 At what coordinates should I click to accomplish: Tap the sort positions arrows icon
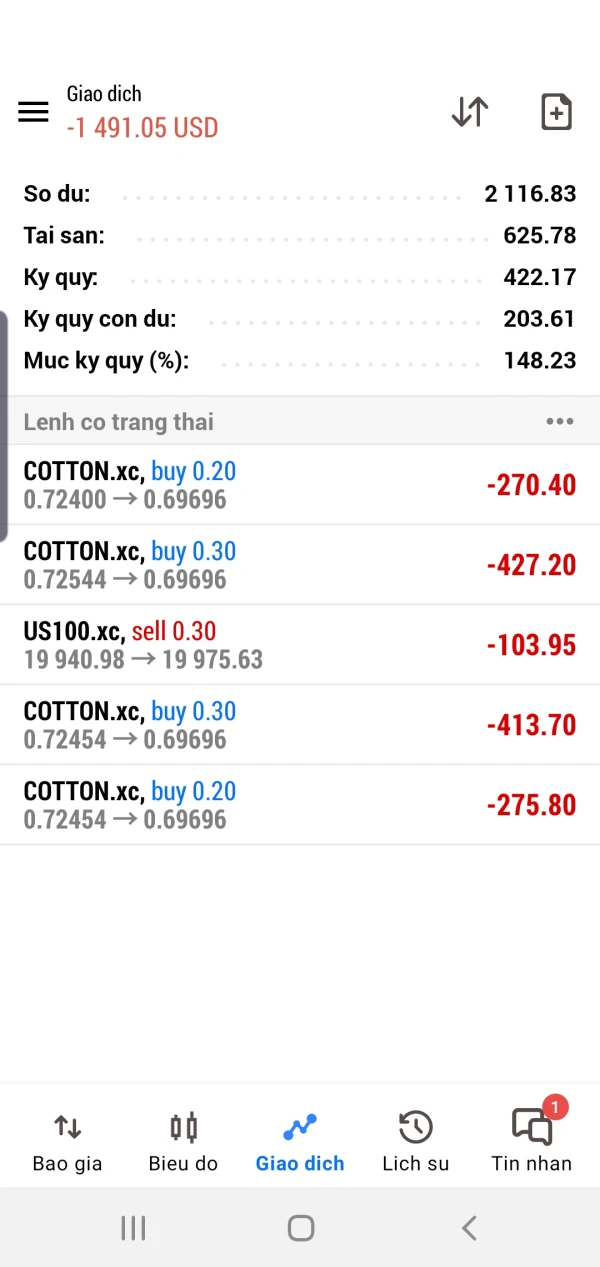tap(469, 112)
